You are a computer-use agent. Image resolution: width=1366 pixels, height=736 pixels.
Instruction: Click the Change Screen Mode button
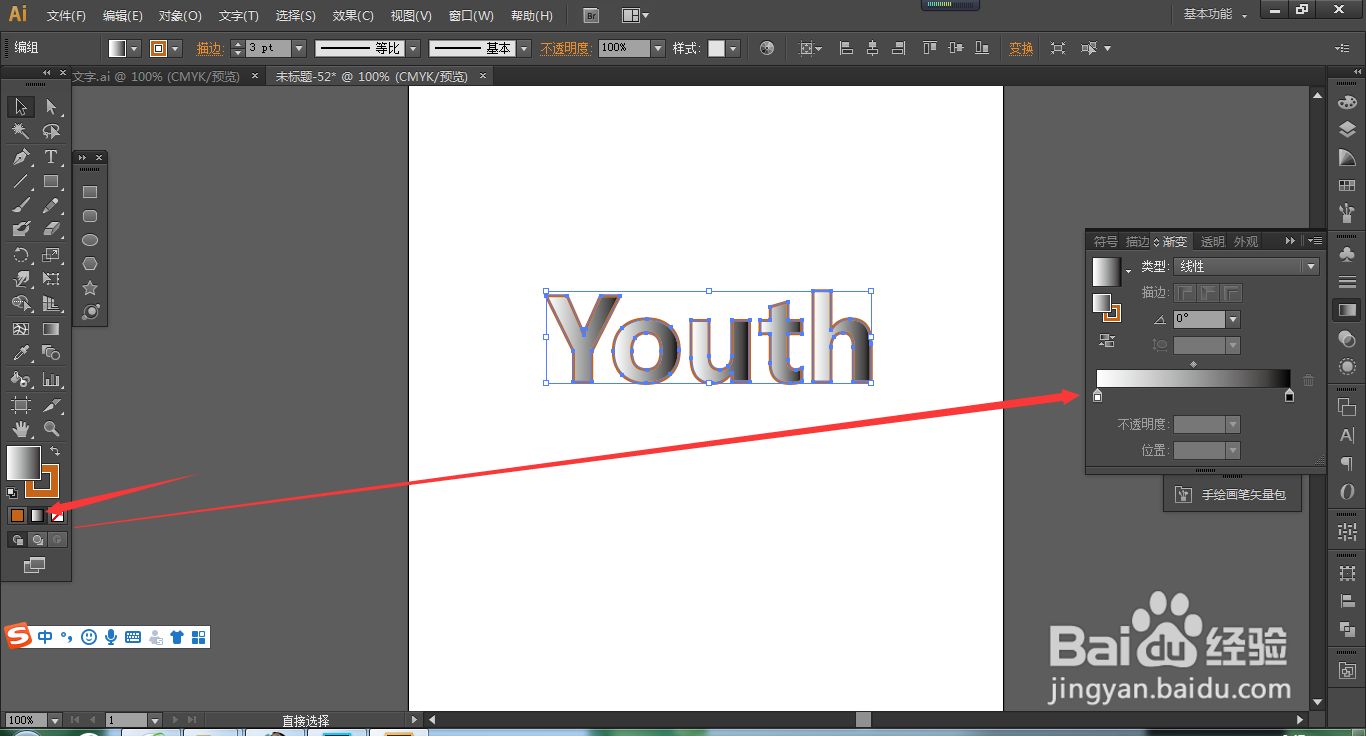pyautogui.click(x=35, y=566)
